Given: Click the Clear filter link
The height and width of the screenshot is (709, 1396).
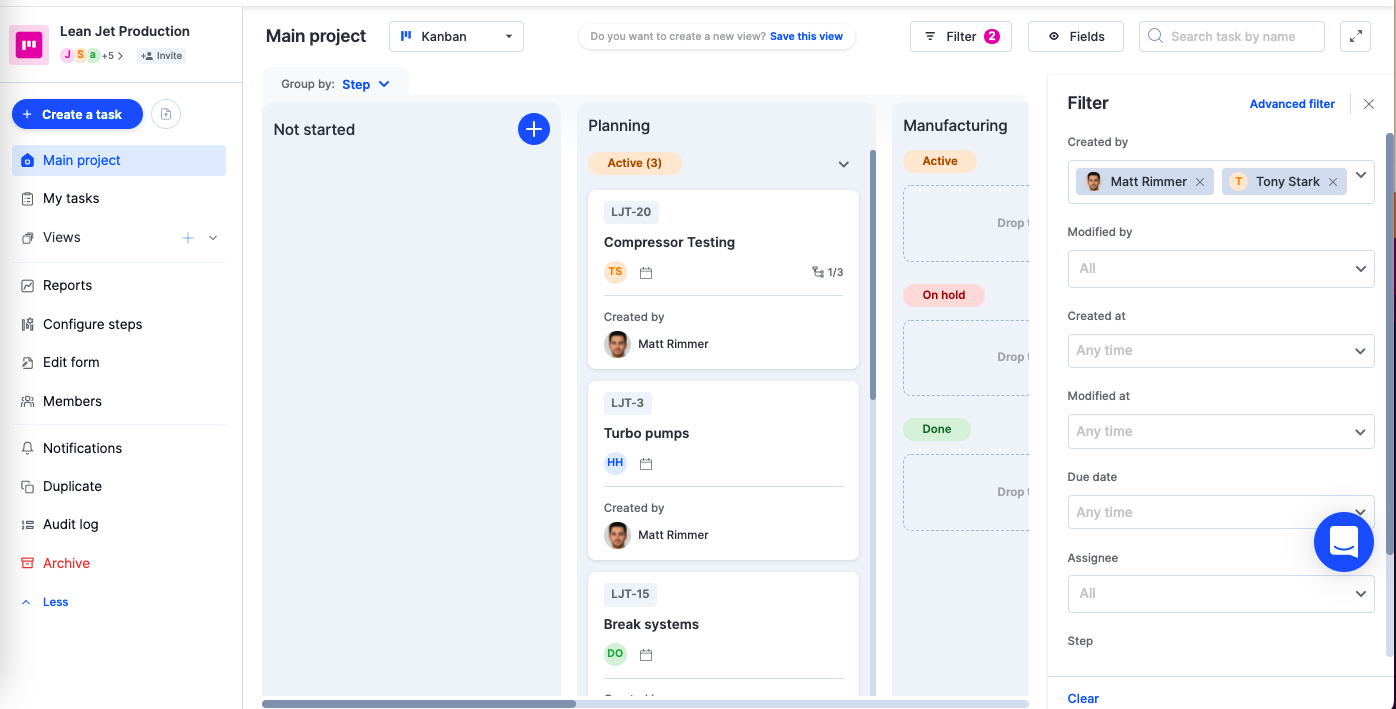Looking at the screenshot, I should pos(1083,699).
